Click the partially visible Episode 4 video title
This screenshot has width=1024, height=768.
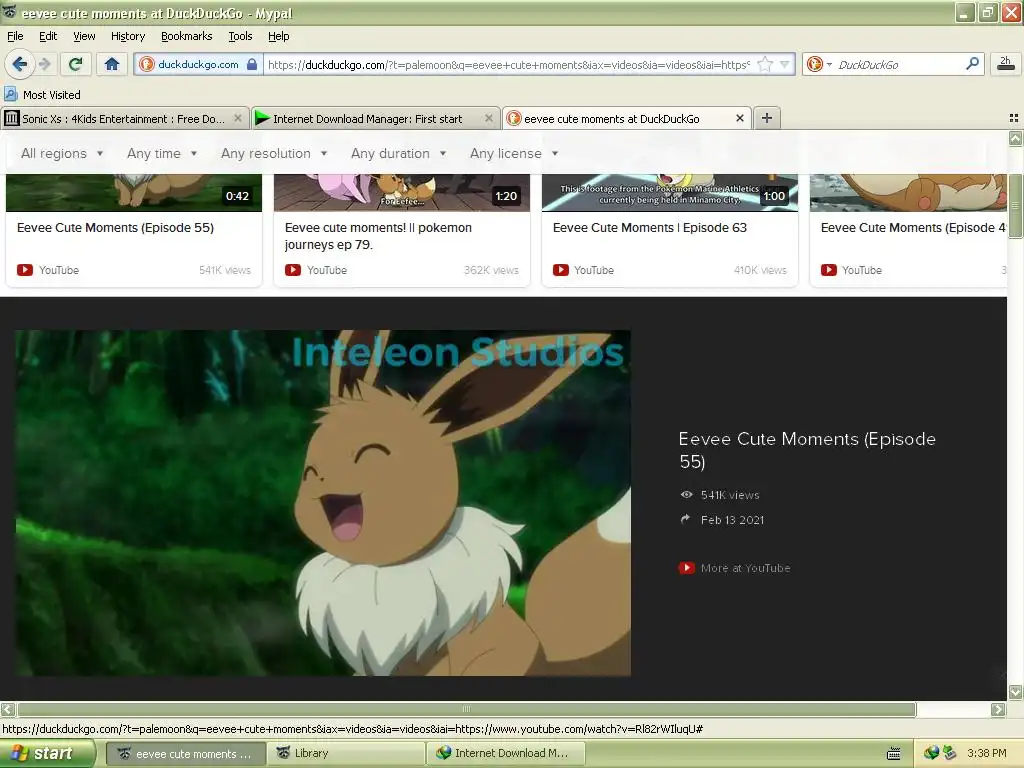tap(912, 228)
